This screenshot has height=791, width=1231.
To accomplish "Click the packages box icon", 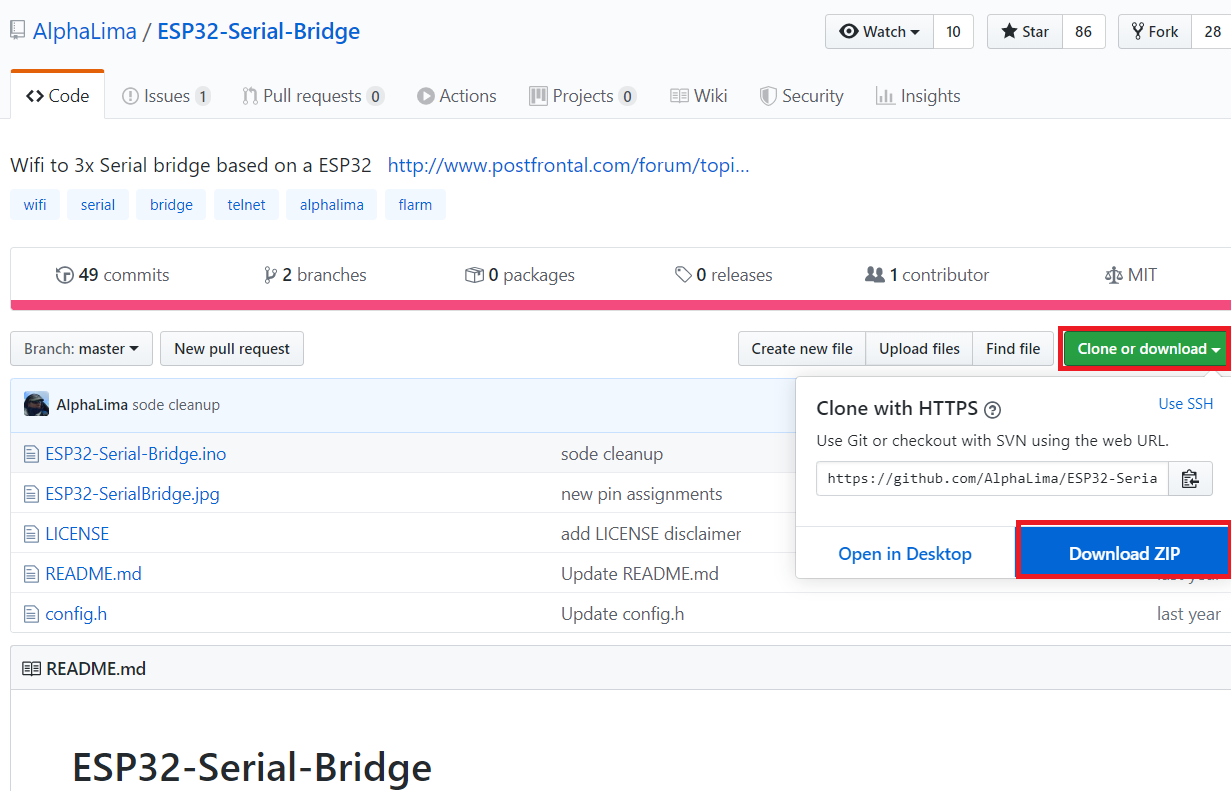I will [474, 275].
